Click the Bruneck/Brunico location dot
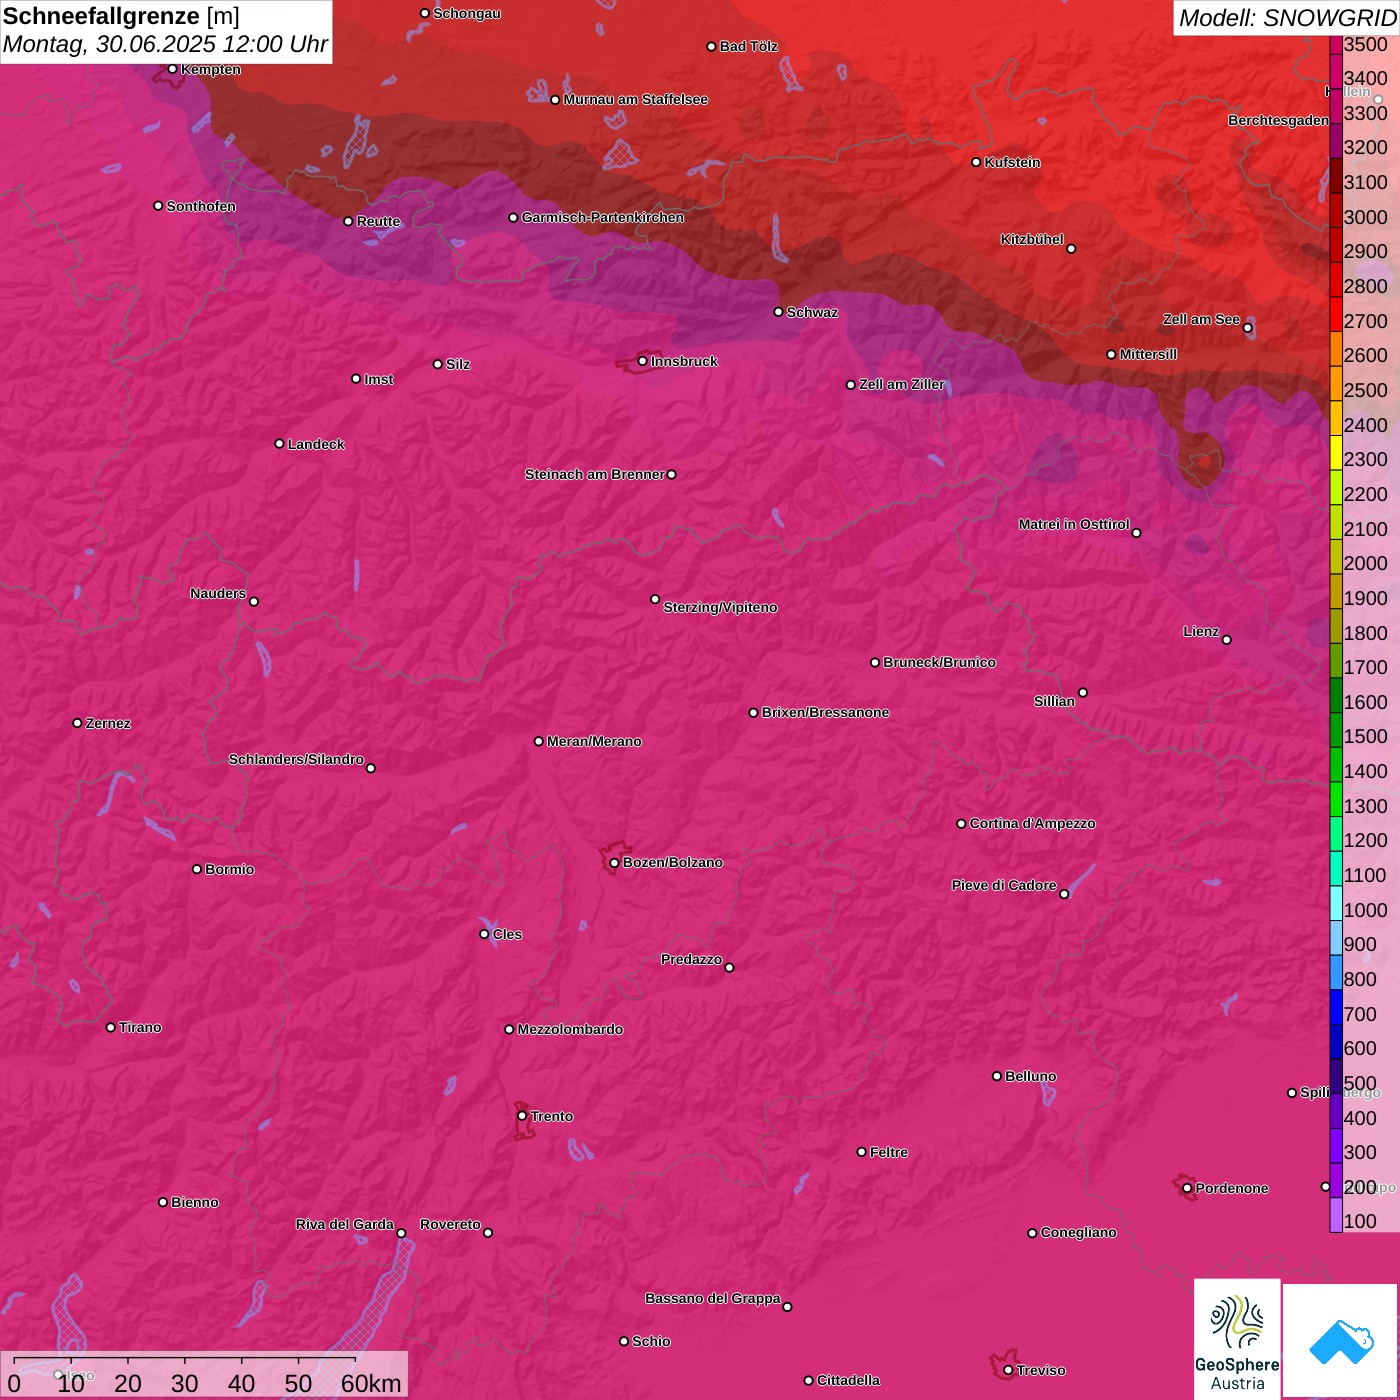Viewport: 1400px width, 1400px height. (x=875, y=662)
